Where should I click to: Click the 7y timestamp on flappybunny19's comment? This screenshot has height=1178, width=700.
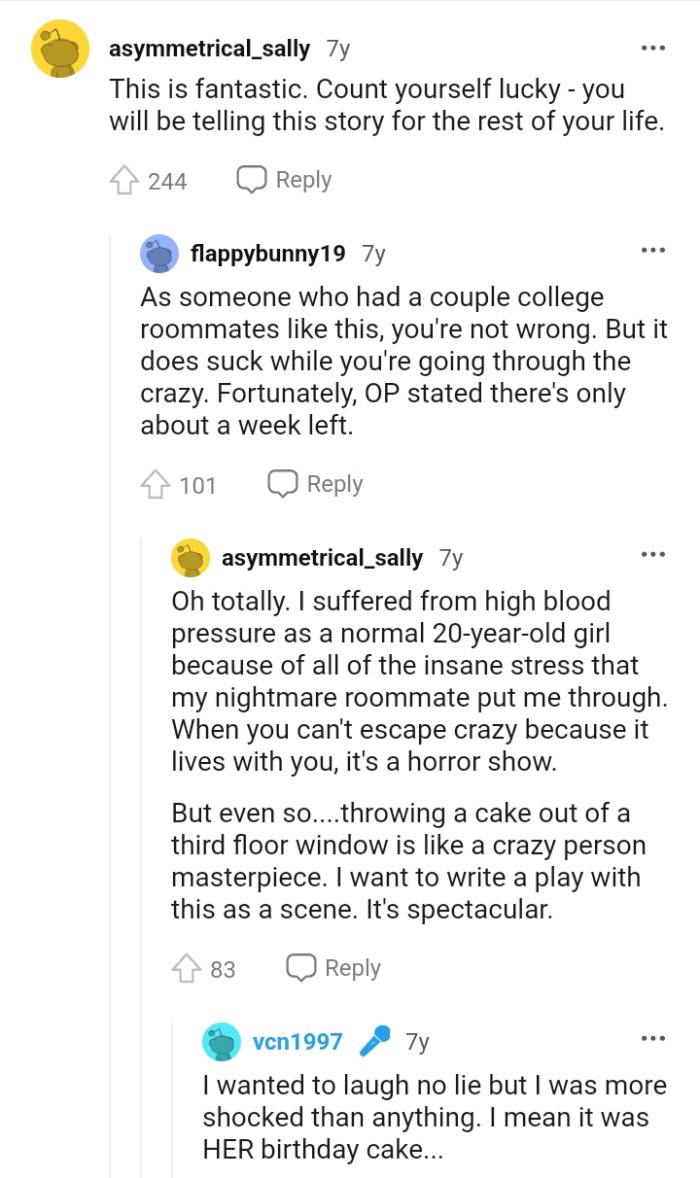tap(372, 253)
